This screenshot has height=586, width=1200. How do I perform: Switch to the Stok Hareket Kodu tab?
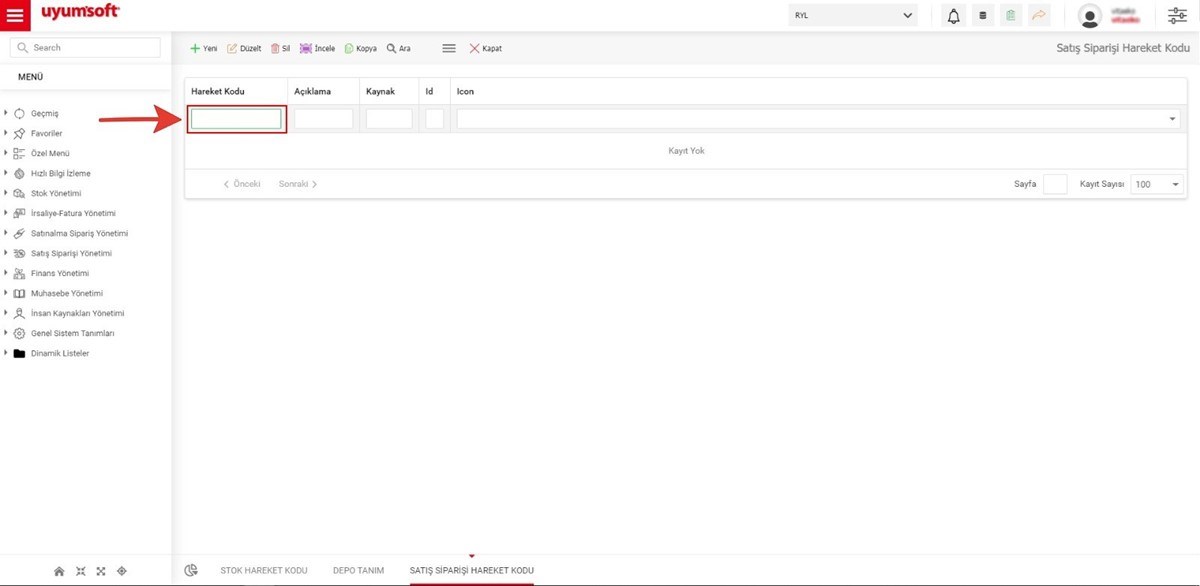(x=263, y=570)
